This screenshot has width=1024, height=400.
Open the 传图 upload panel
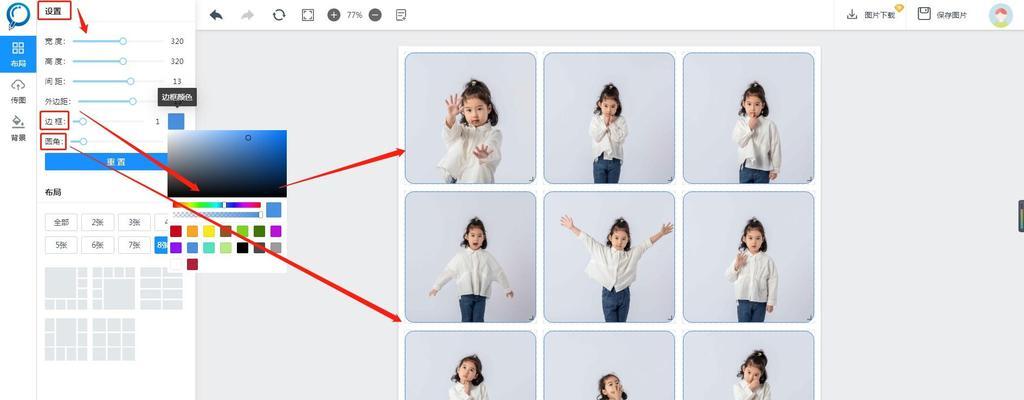18,92
